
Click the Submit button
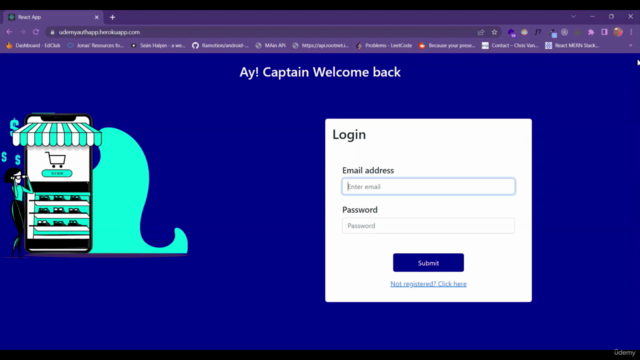[428, 263]
